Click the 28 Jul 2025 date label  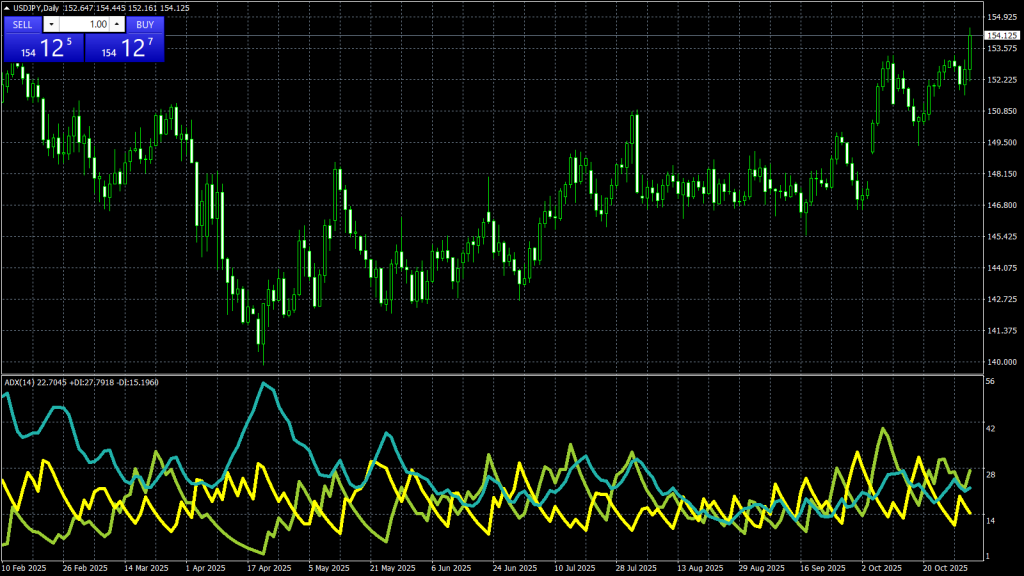pyautogui.click(x=636, y=567)
